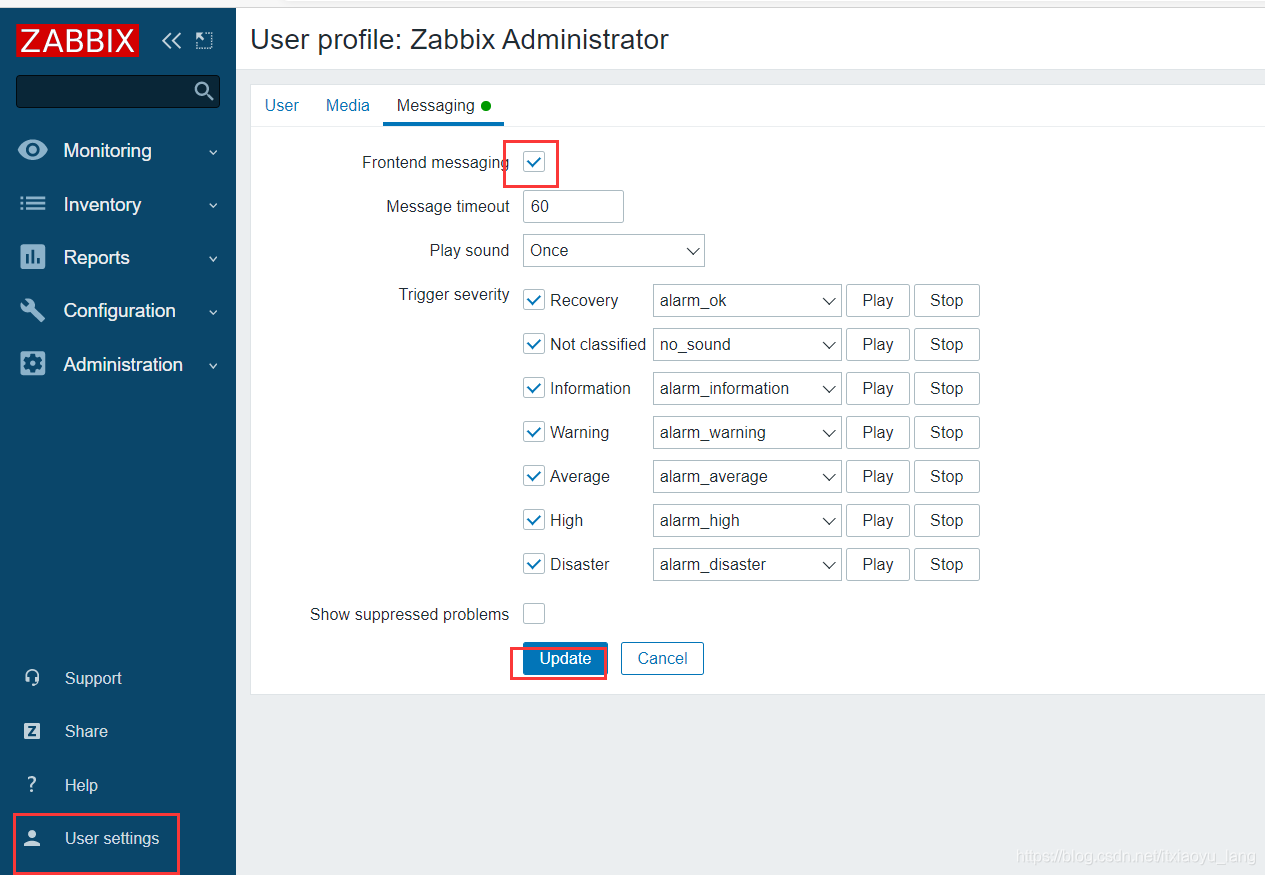Expand the Reports menu
This screenshot has width=1265, height=875.
coord(118,257)
